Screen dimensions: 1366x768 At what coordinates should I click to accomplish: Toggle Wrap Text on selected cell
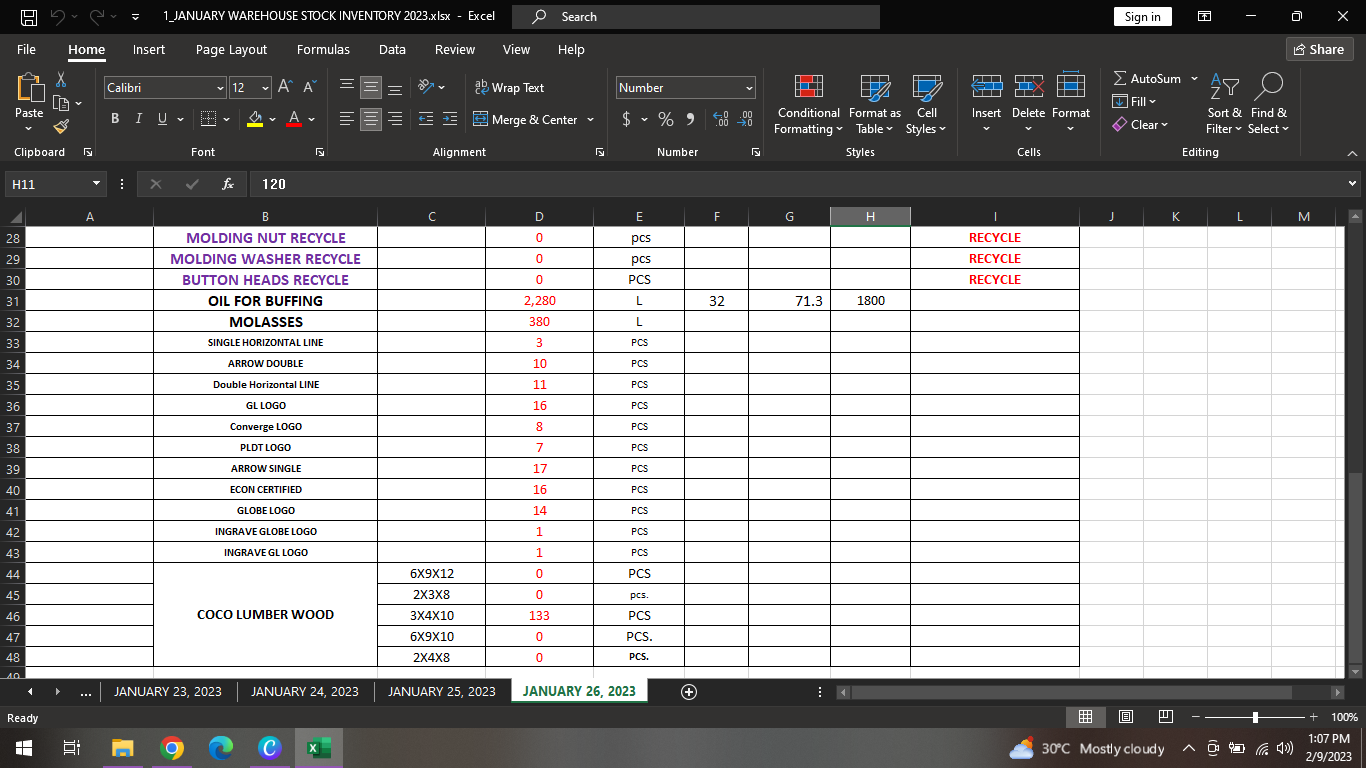(510, 88)
